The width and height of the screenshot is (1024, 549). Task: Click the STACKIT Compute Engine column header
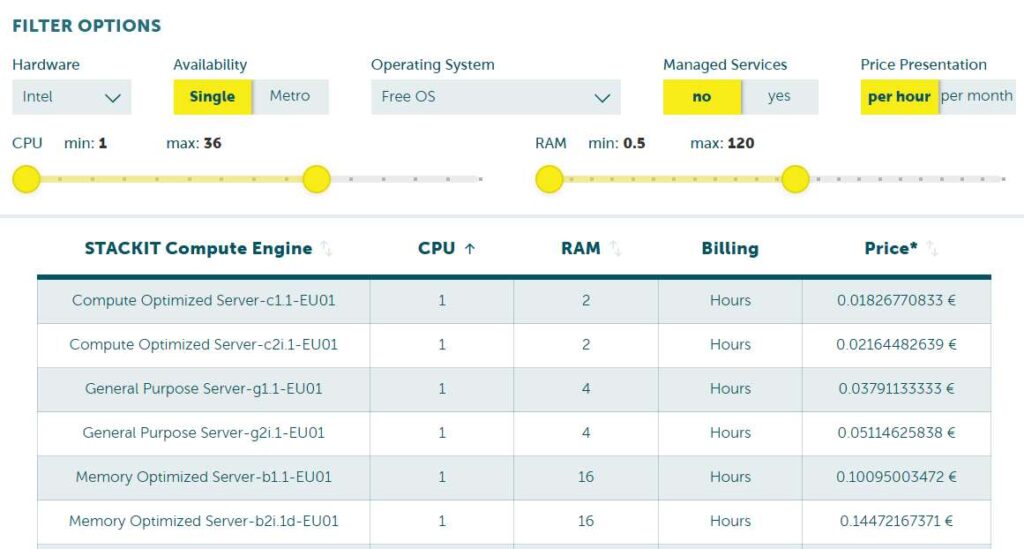pos(199,249)
